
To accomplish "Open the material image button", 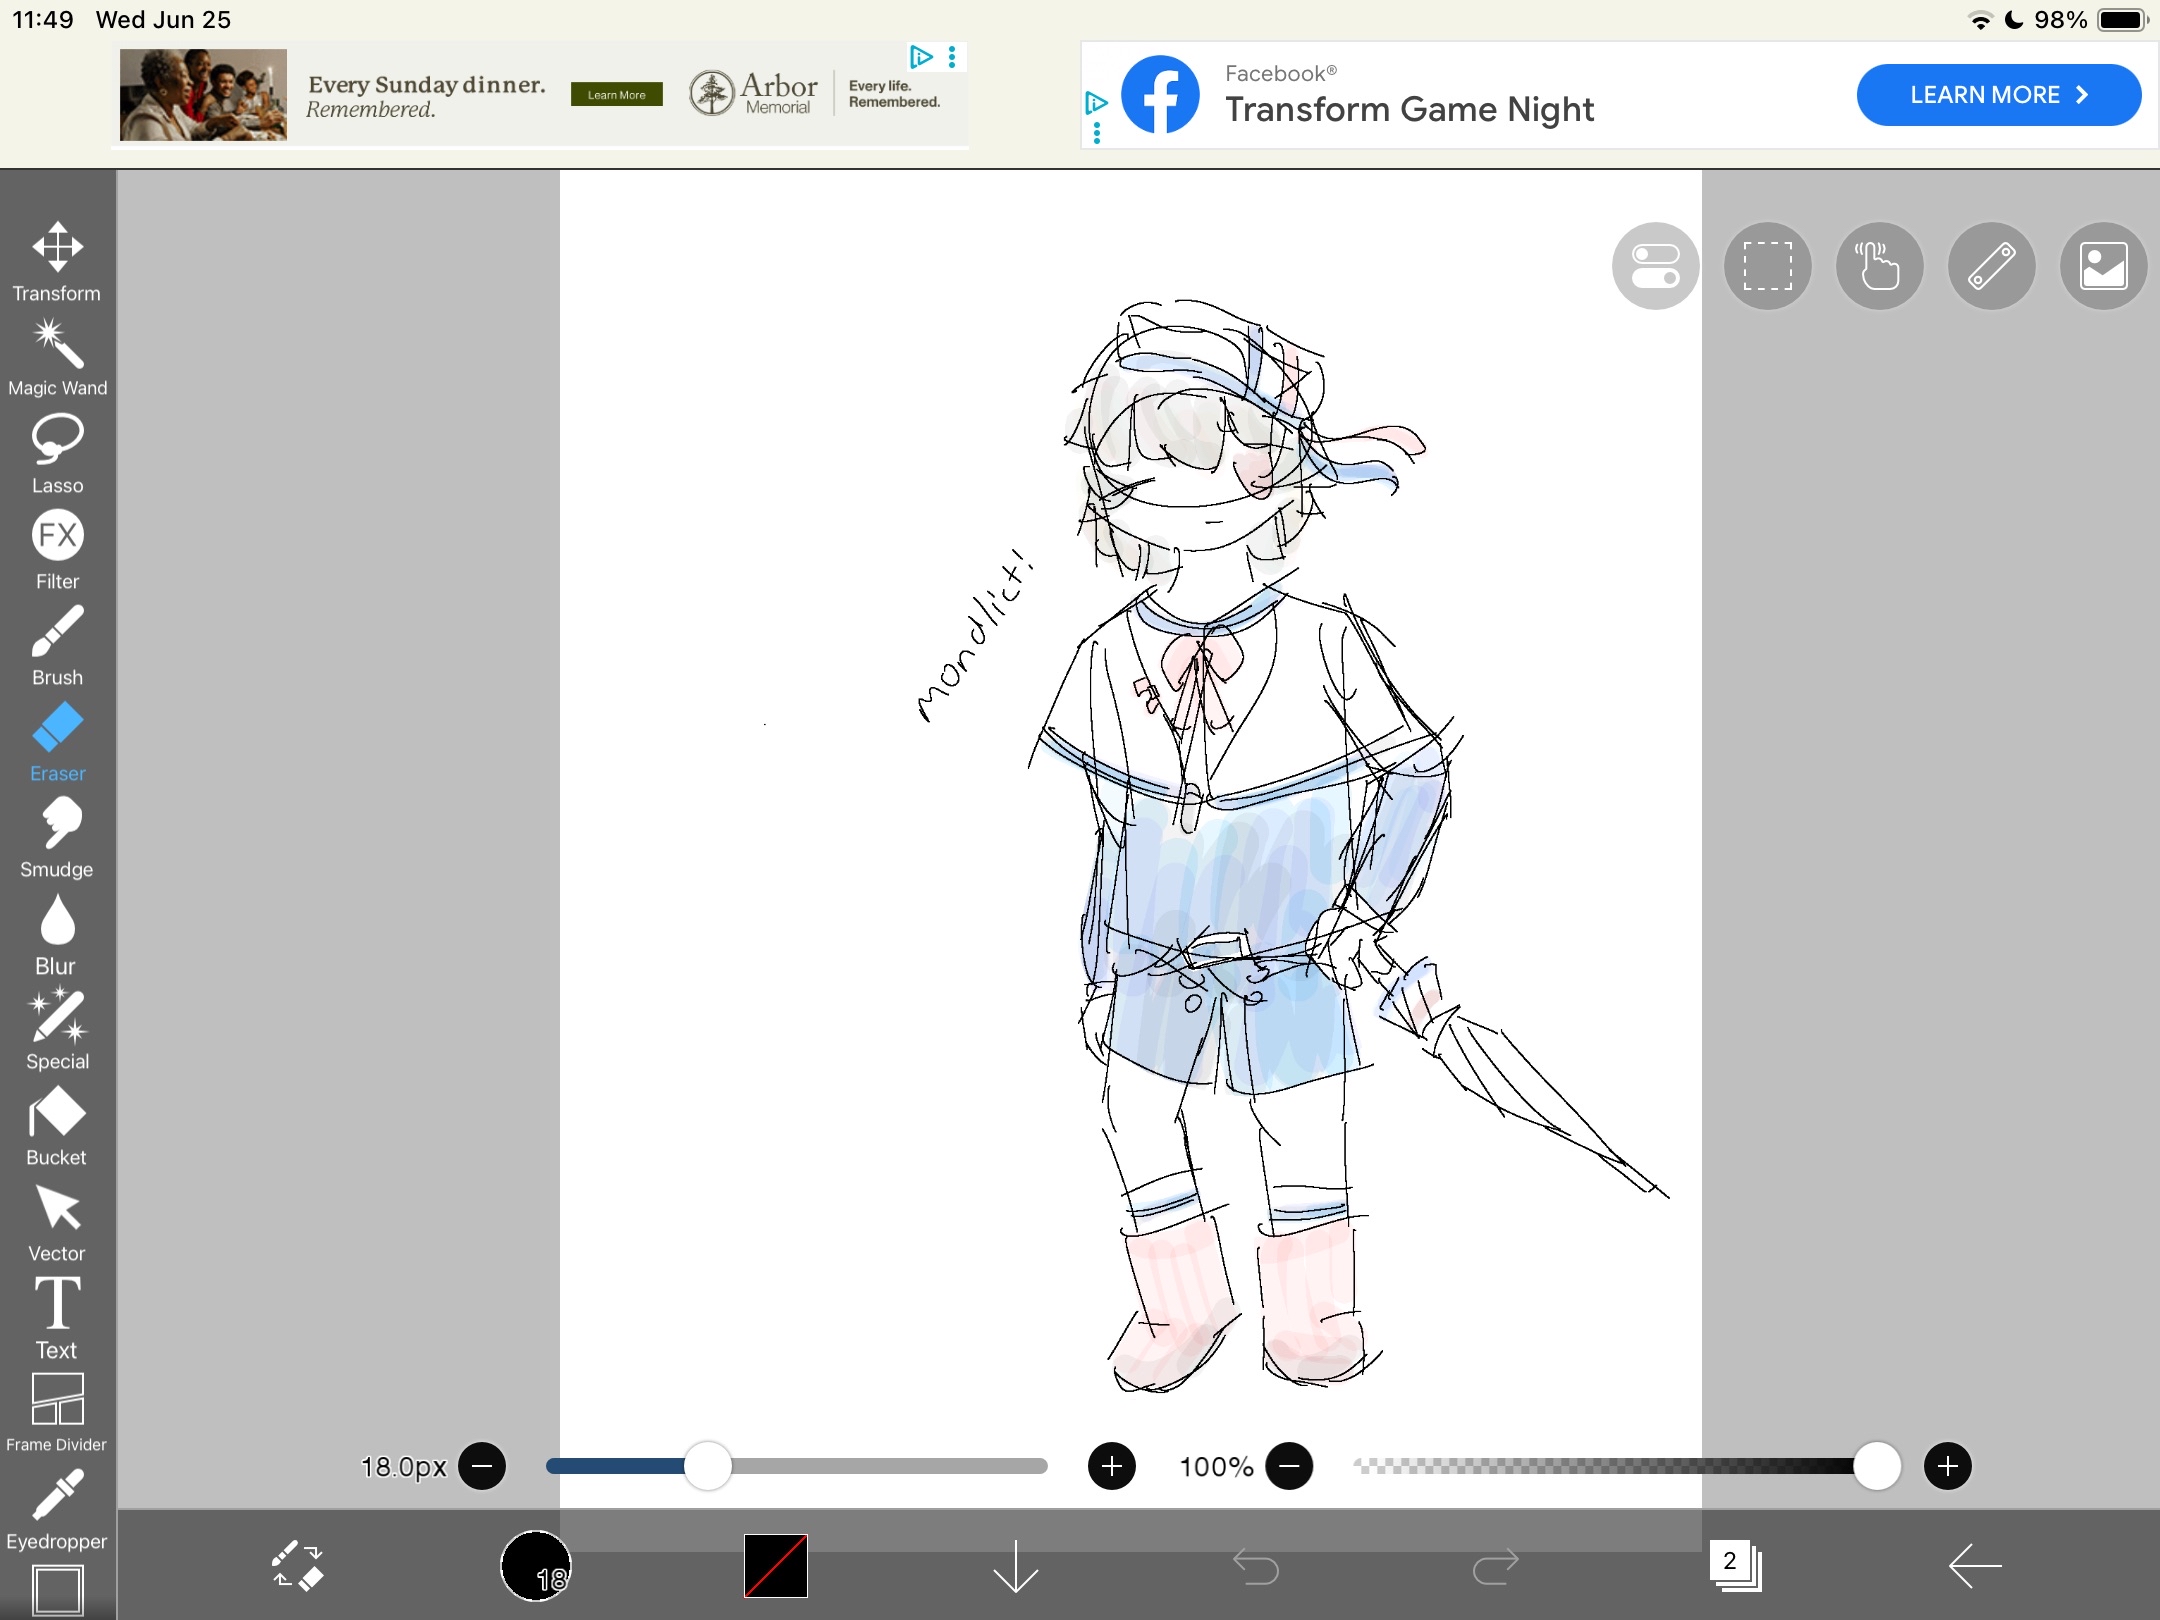I will click(2104, 266).
